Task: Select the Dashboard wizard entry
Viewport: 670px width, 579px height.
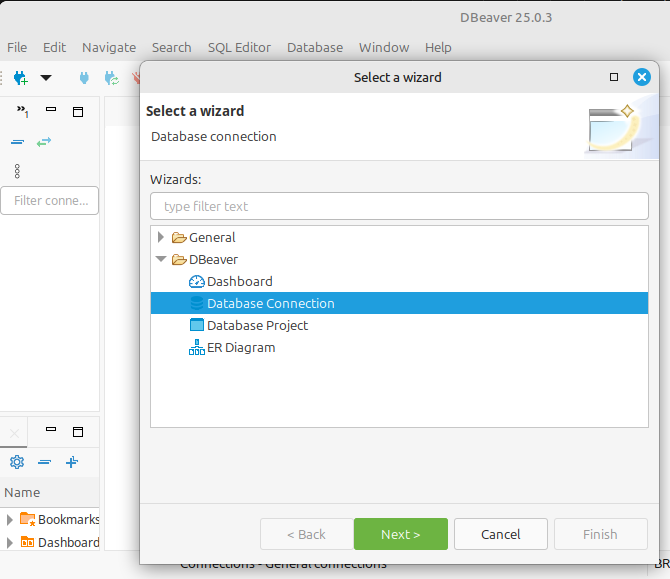Action: [239, 282]
